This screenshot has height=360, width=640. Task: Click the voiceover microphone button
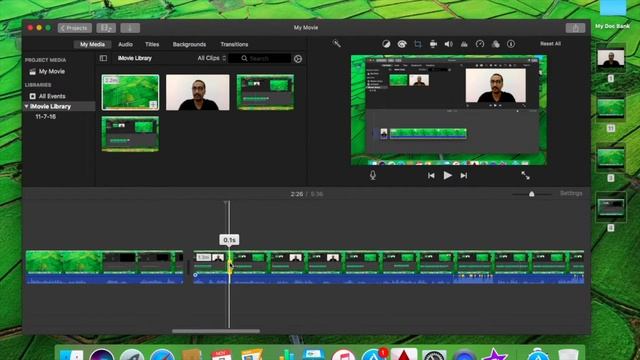click(373, 176)
